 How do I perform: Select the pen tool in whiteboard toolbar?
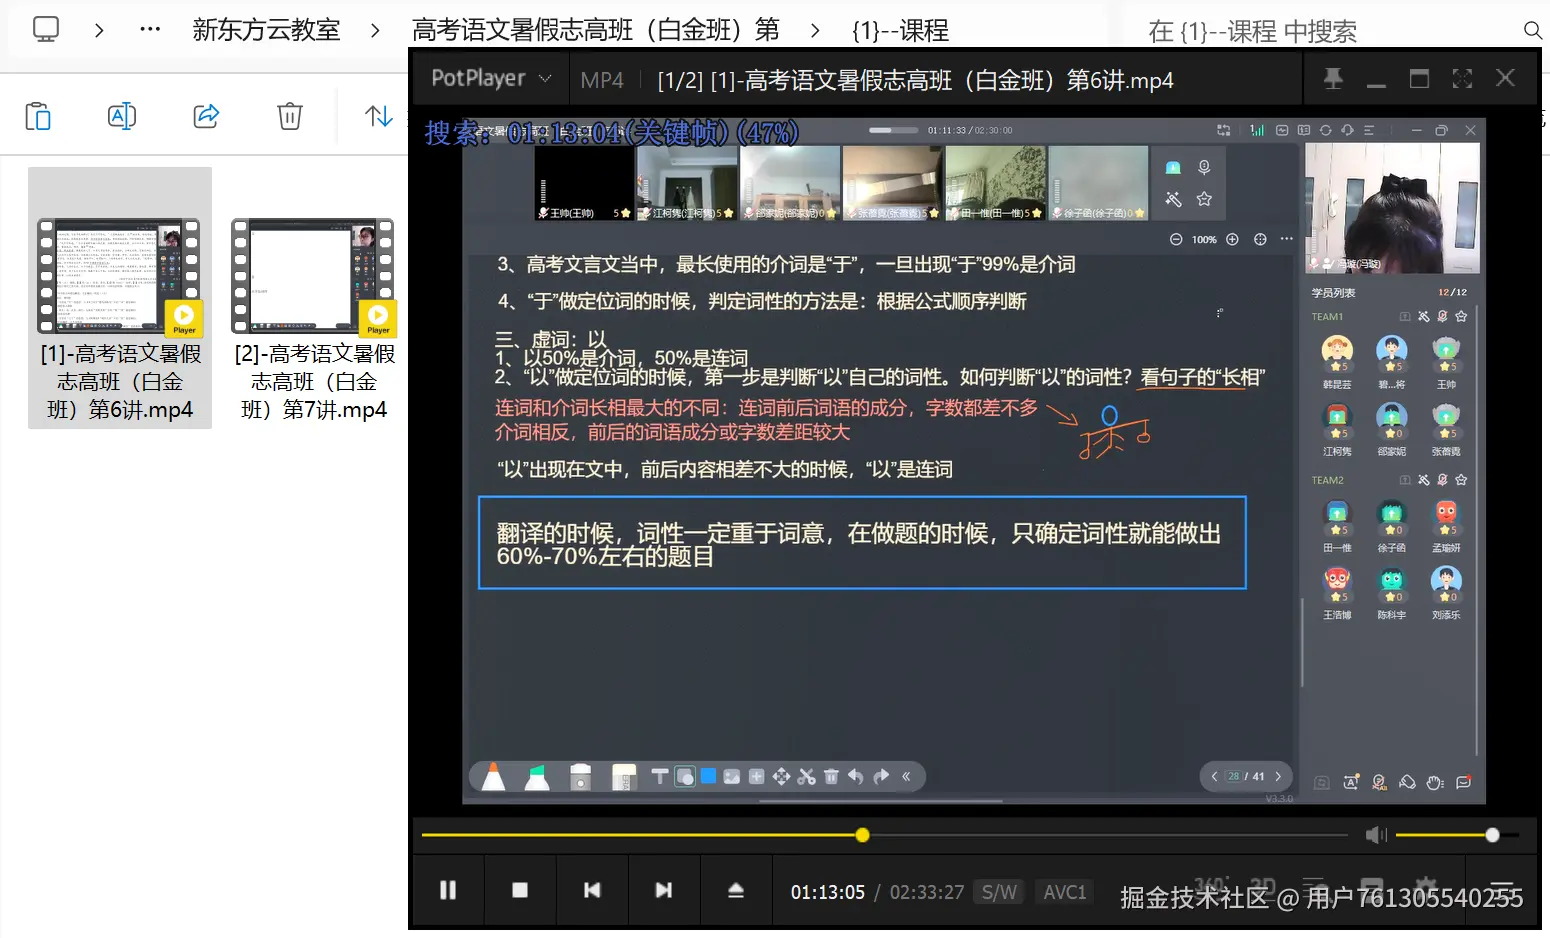(x=493, y=777)
